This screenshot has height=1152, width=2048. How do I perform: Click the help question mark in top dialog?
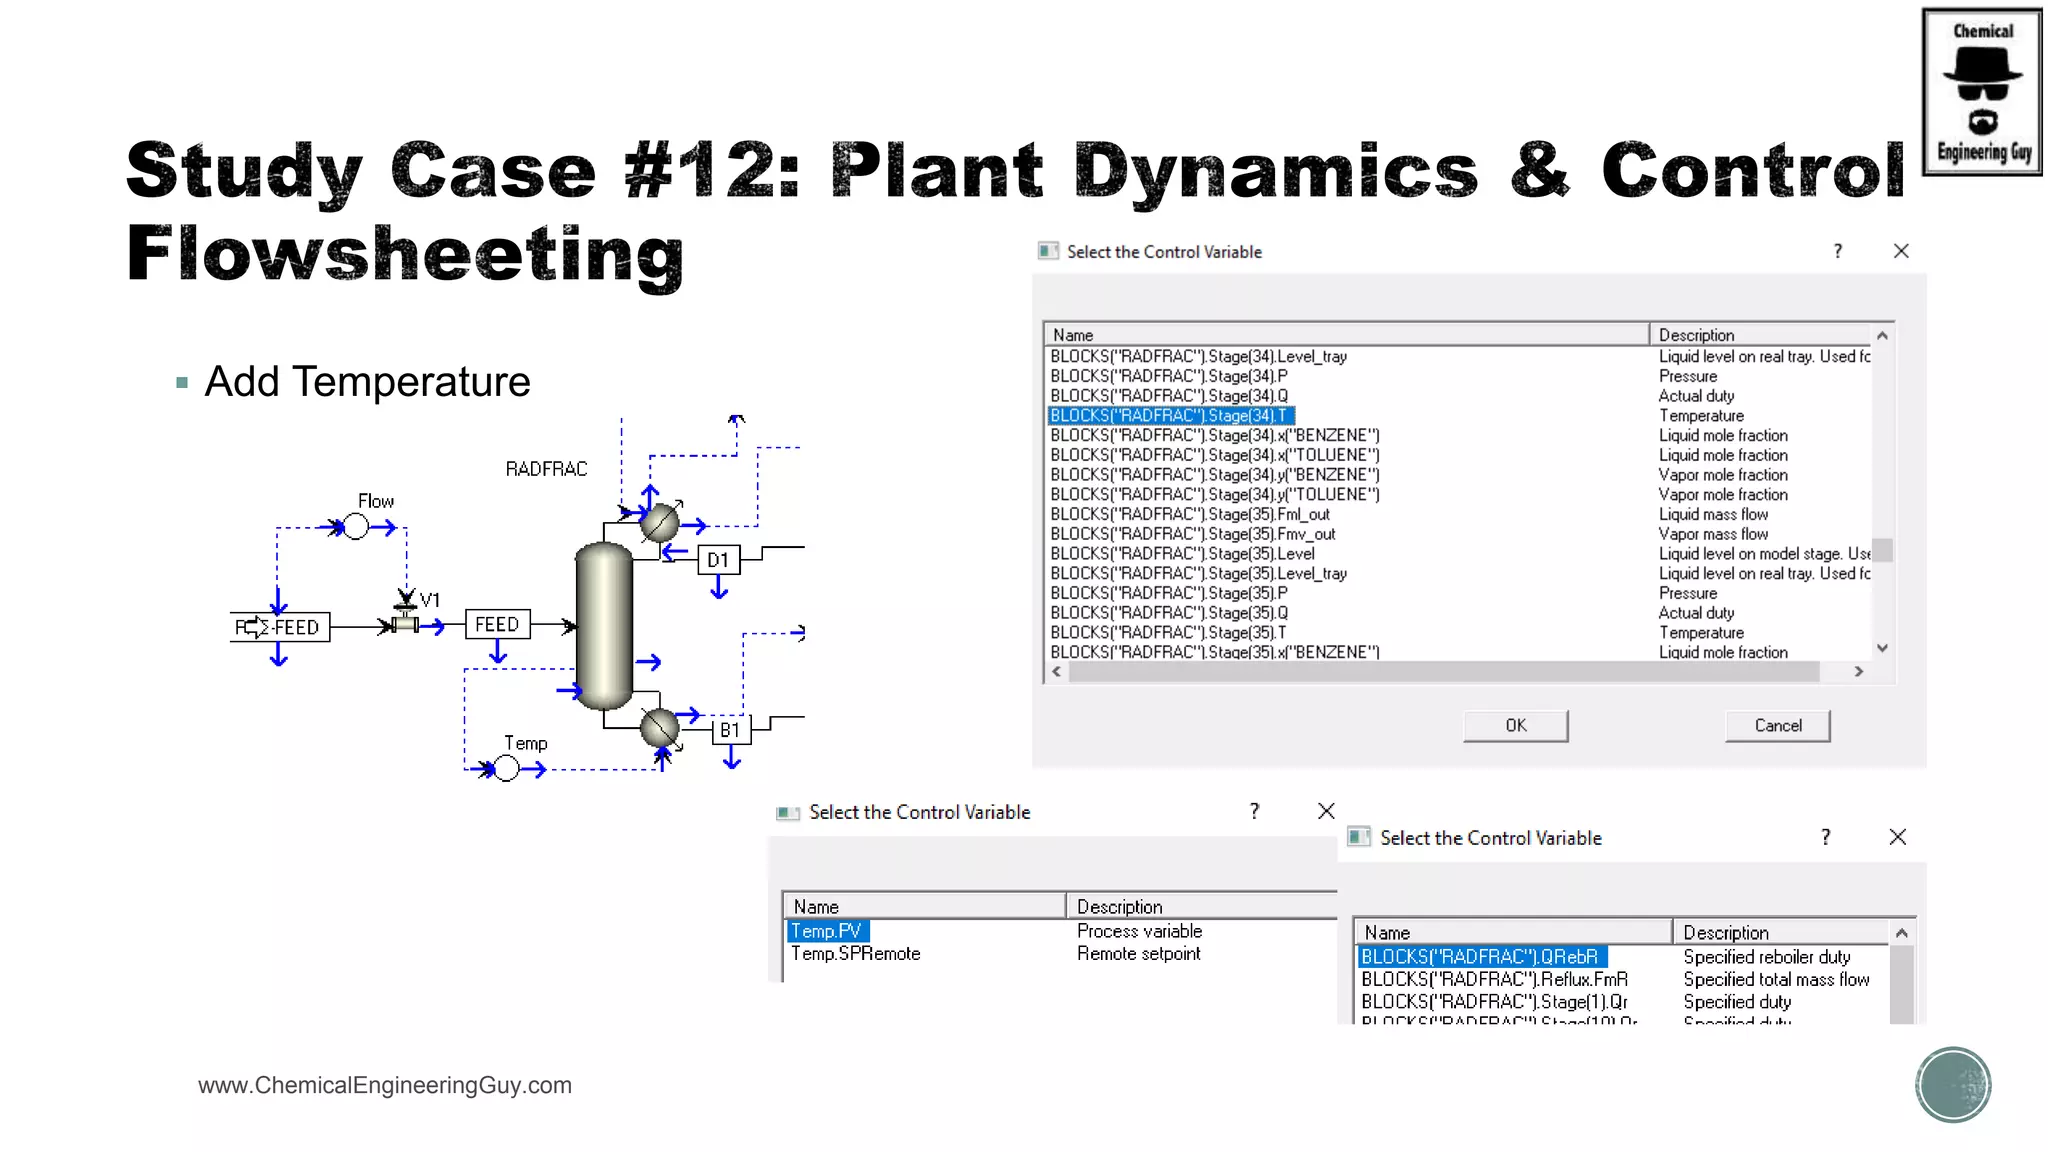(x=1837, y=252)
